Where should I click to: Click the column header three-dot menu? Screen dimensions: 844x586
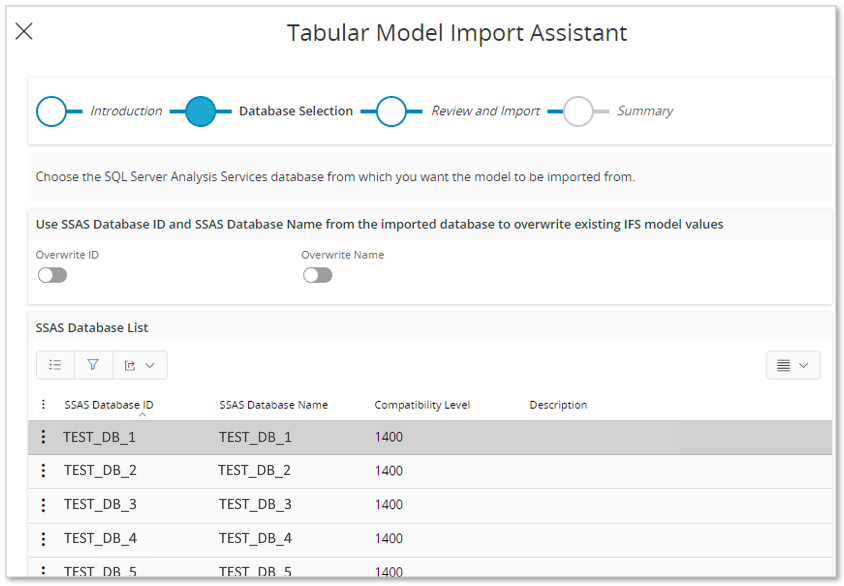coord(43,405)
